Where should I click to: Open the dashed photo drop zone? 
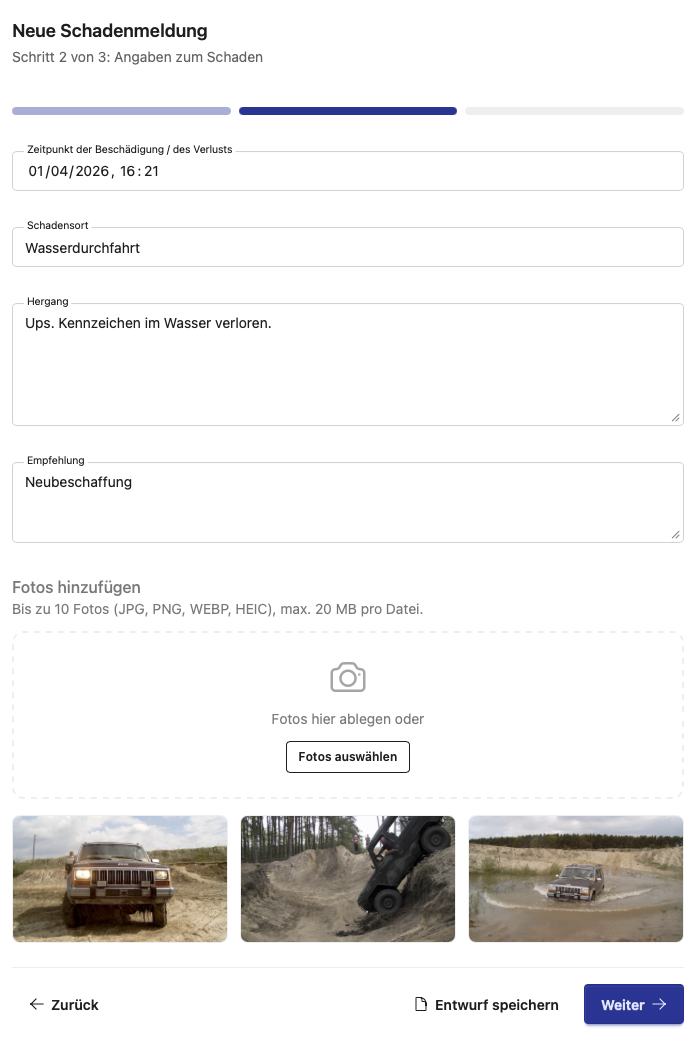click(348, 714)
